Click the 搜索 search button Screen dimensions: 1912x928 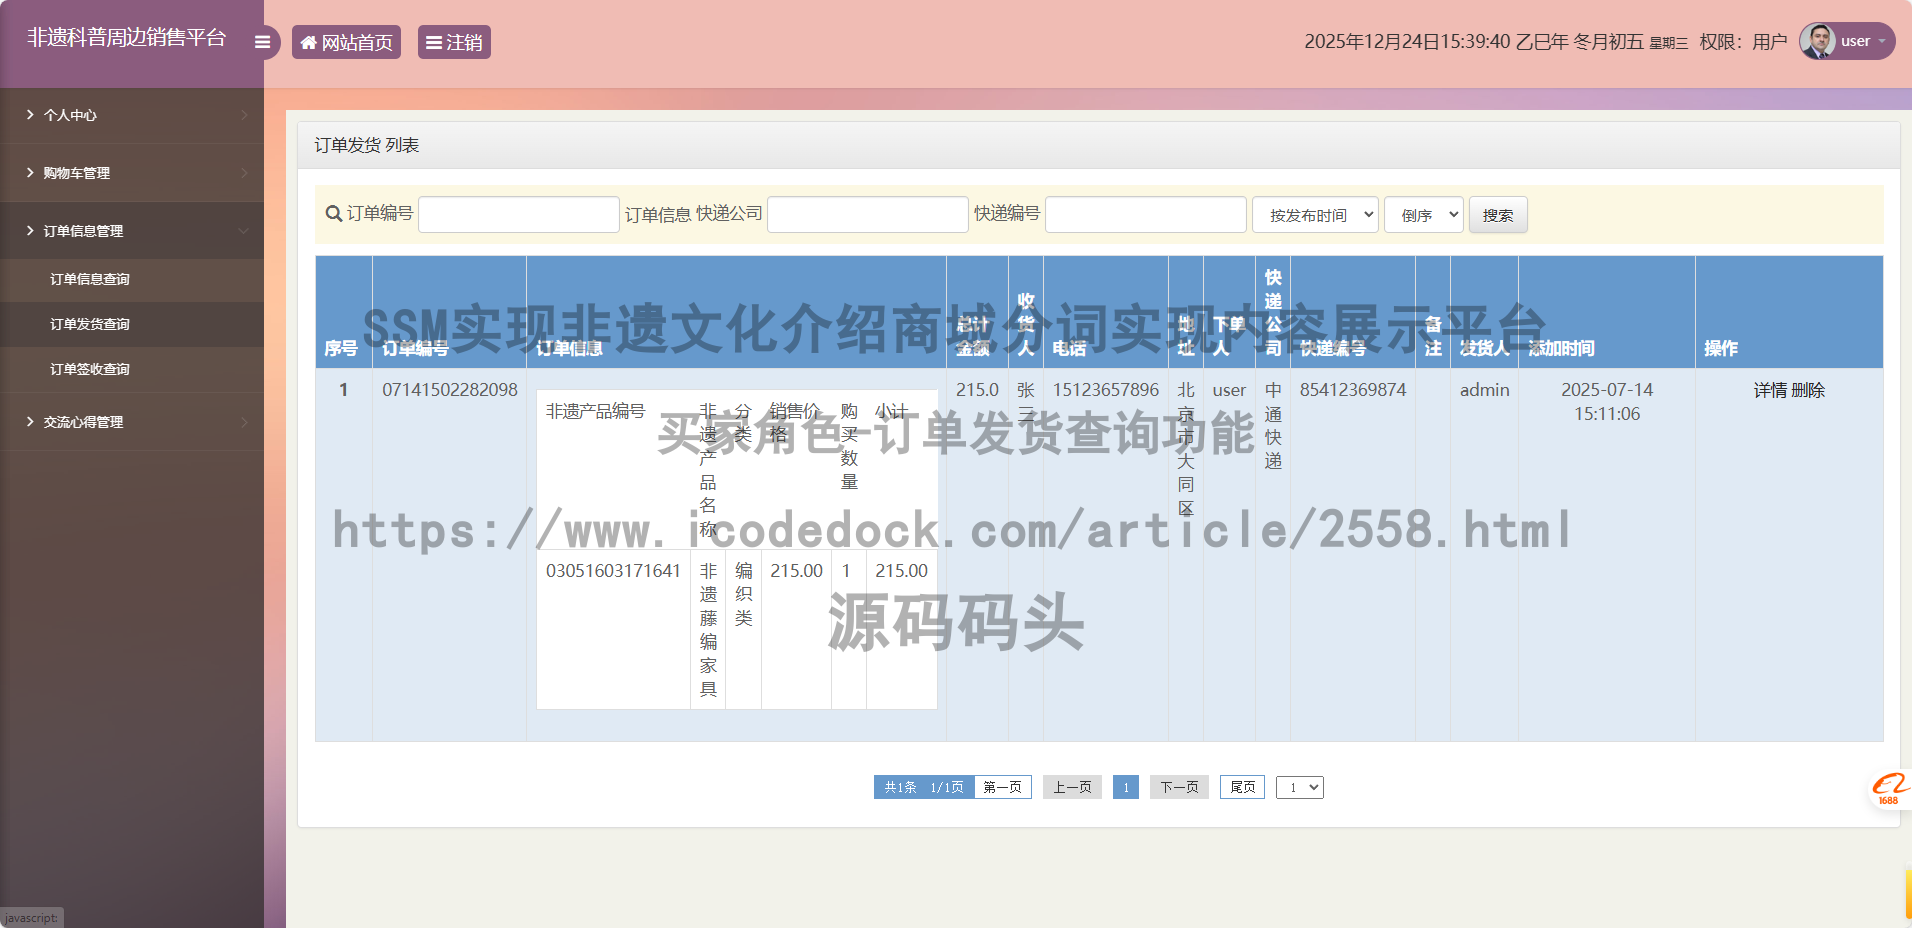click(x=1497, y=214)
